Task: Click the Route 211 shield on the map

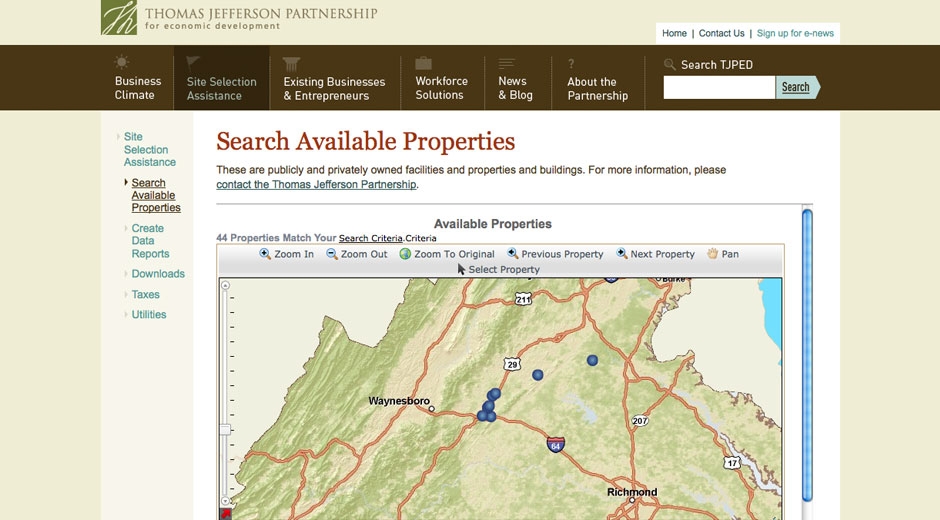Action: pos(523,299)
